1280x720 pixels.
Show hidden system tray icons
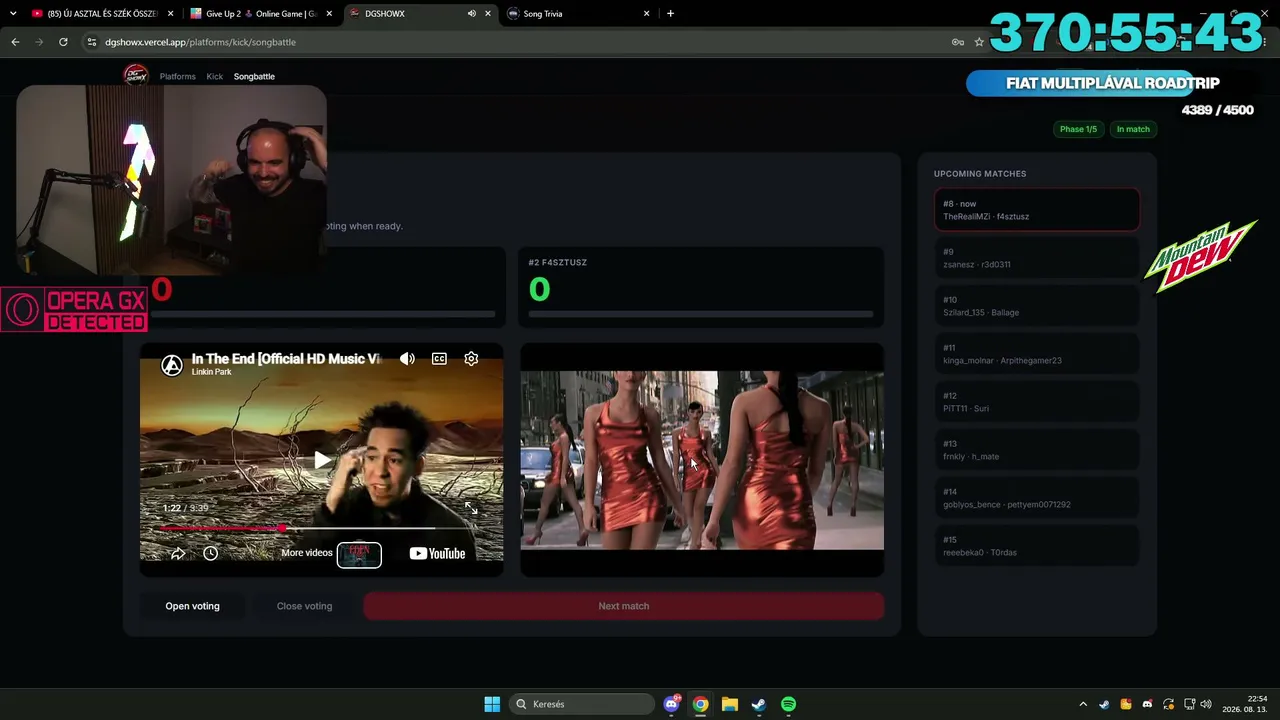click(1083, 704)
